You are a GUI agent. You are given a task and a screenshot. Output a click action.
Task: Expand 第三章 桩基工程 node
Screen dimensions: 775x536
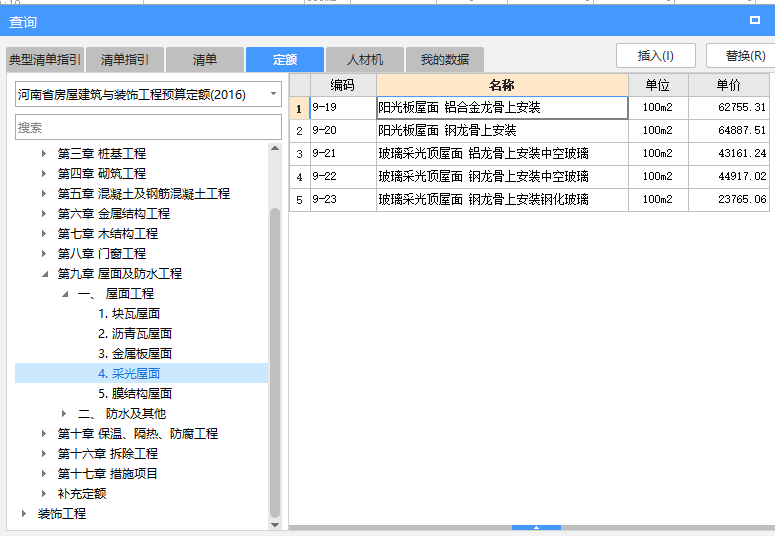43,154
